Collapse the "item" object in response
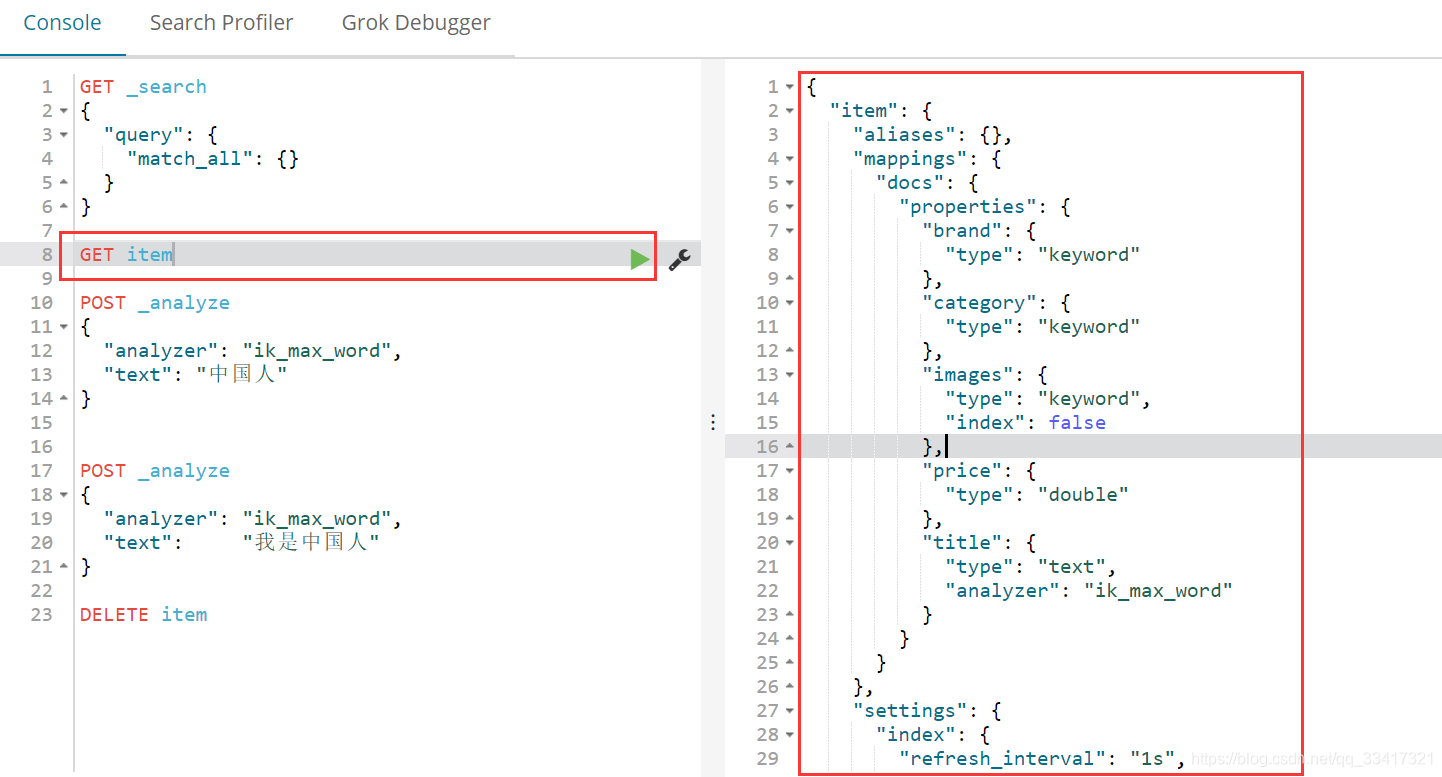The width and height of the screenshot is (1442, 777). pyautogui.click(x=789, y=111)
